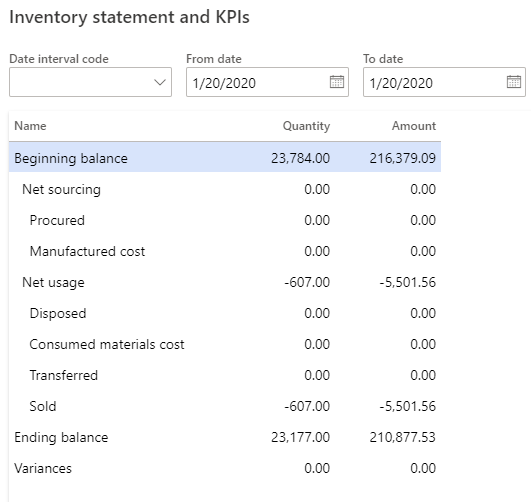
Task: Sort by the Name column header
Action: click(30, 126)
